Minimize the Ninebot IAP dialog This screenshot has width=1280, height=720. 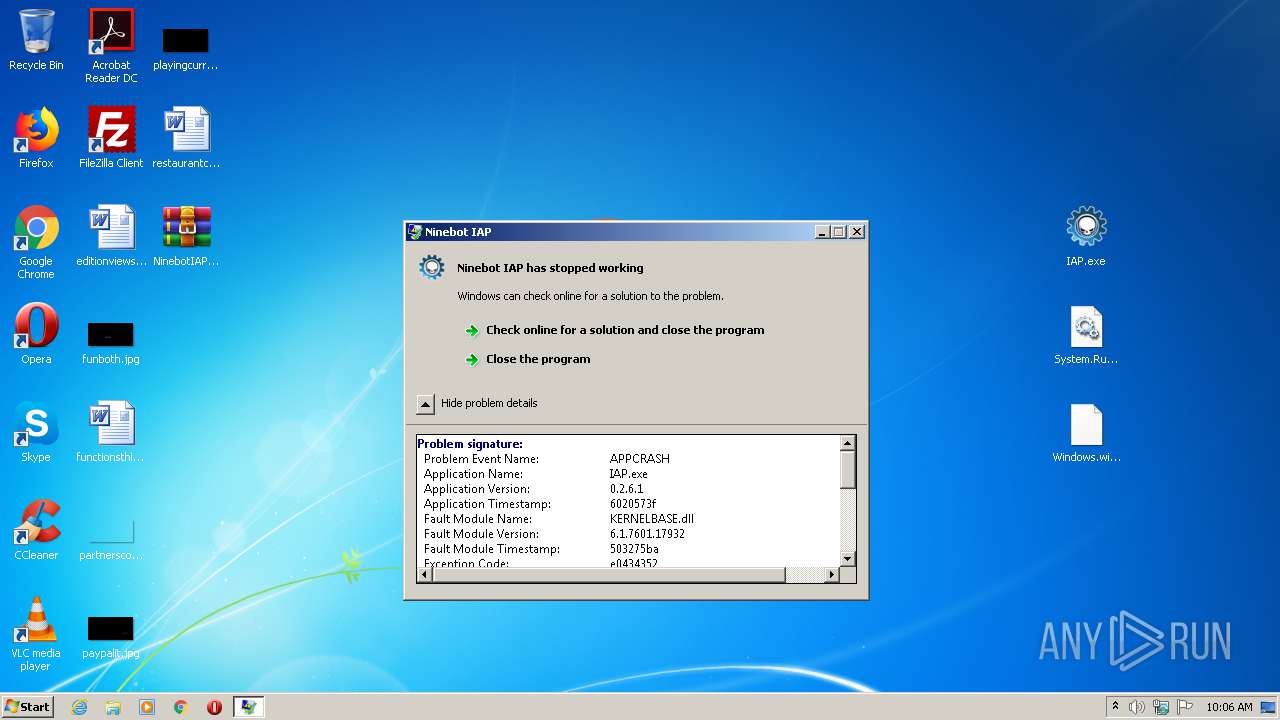822,232
